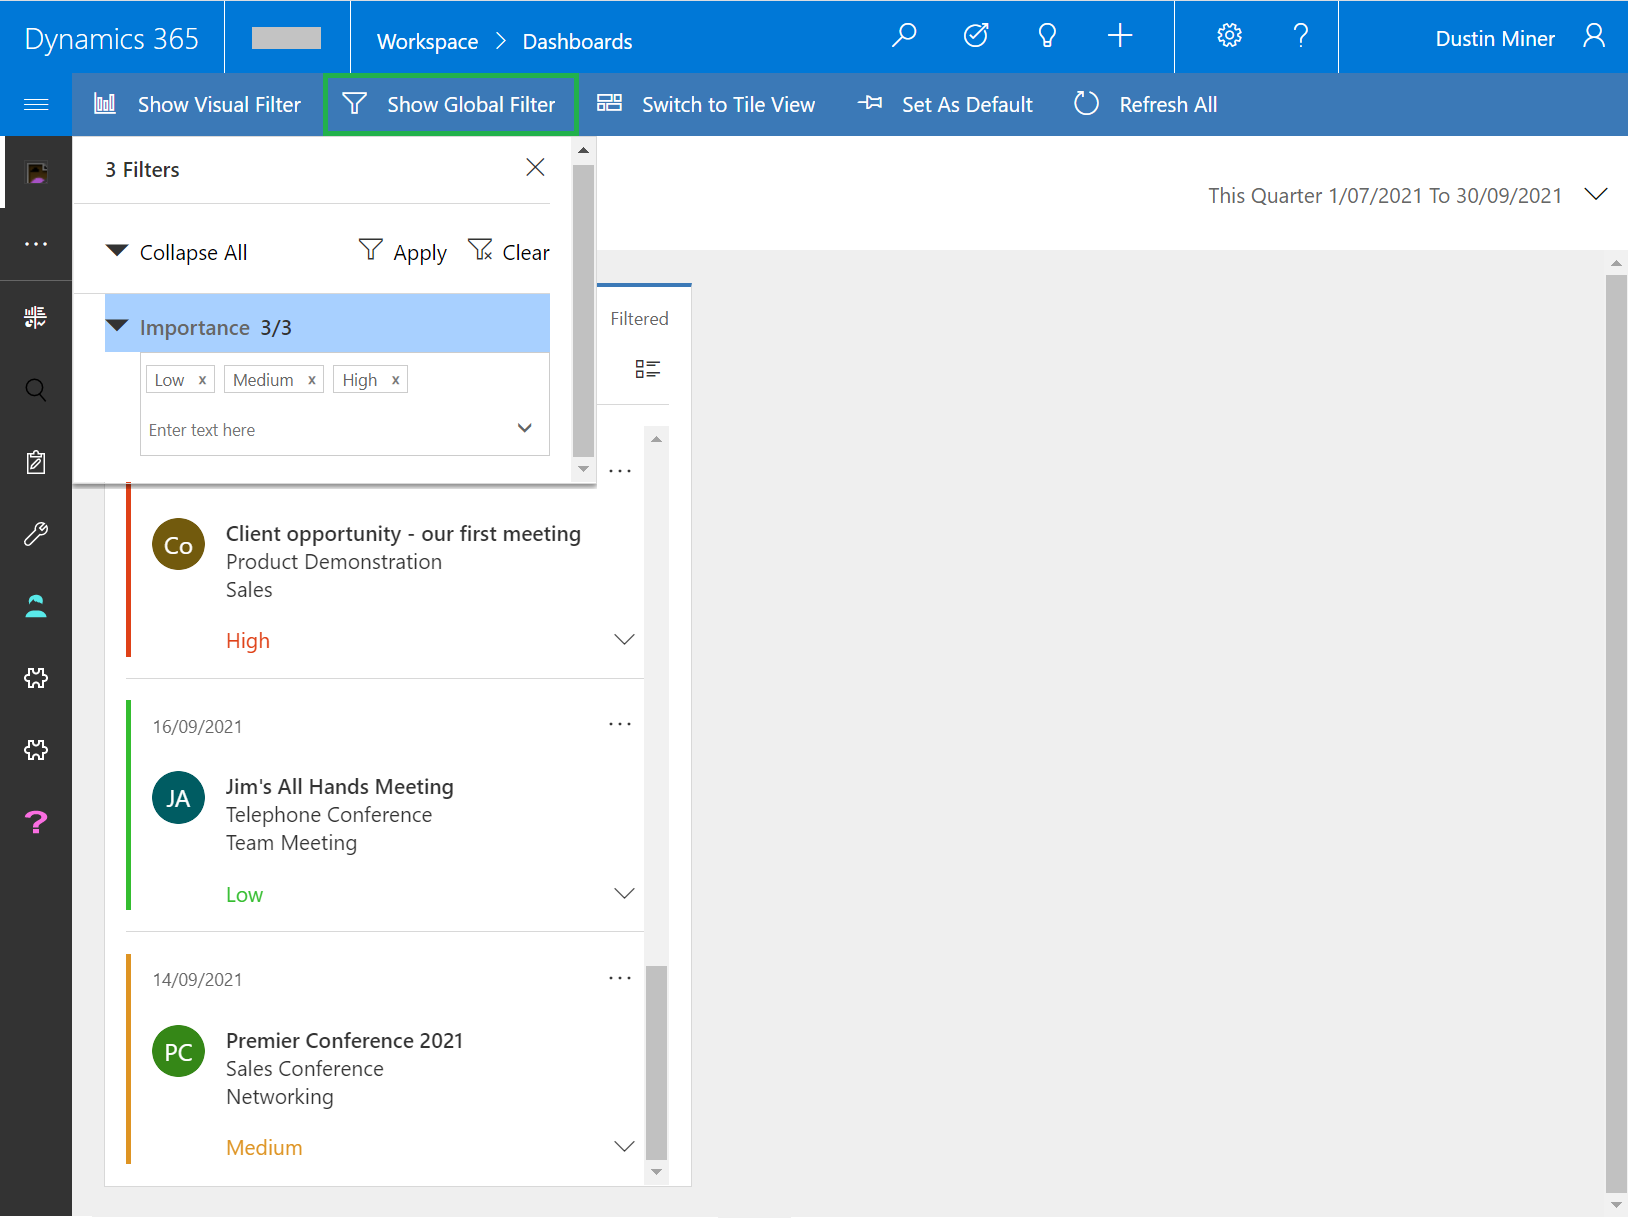Open the wrench icon in sidebar
The width and height of the screenshot is (1628, 1218).
pos(36,534)
